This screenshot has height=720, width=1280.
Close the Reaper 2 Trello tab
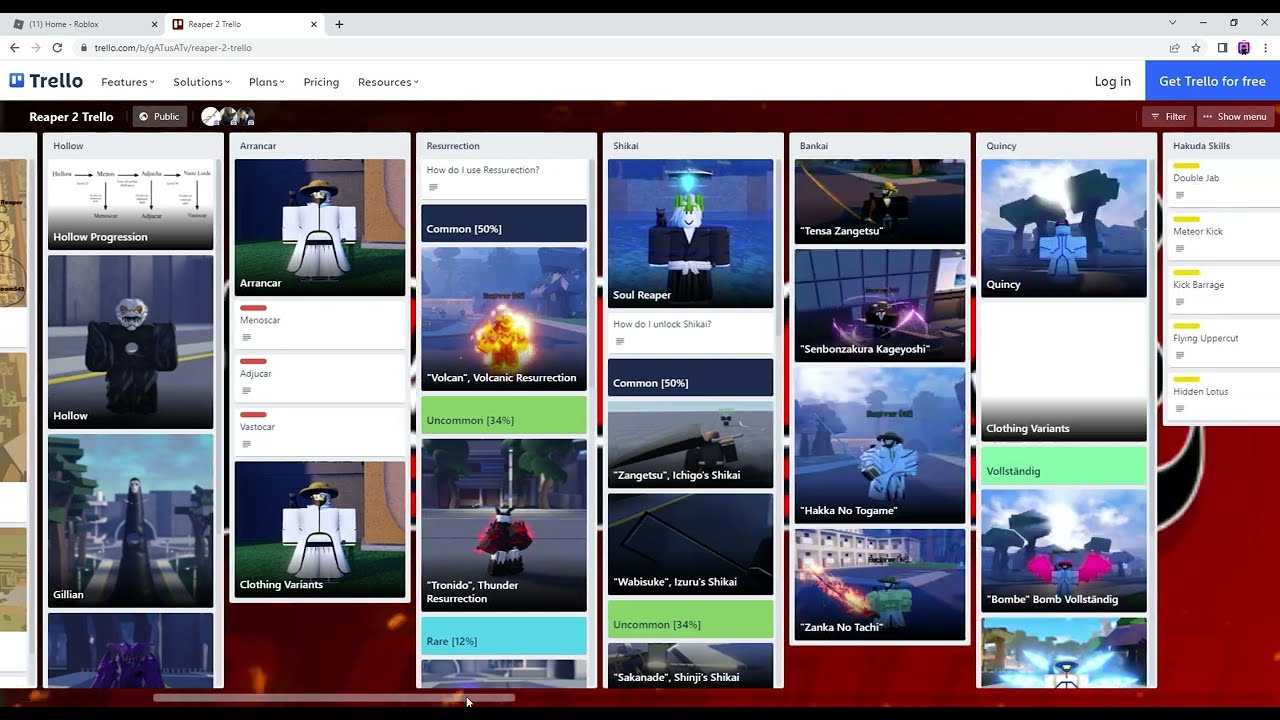point(313,24)
